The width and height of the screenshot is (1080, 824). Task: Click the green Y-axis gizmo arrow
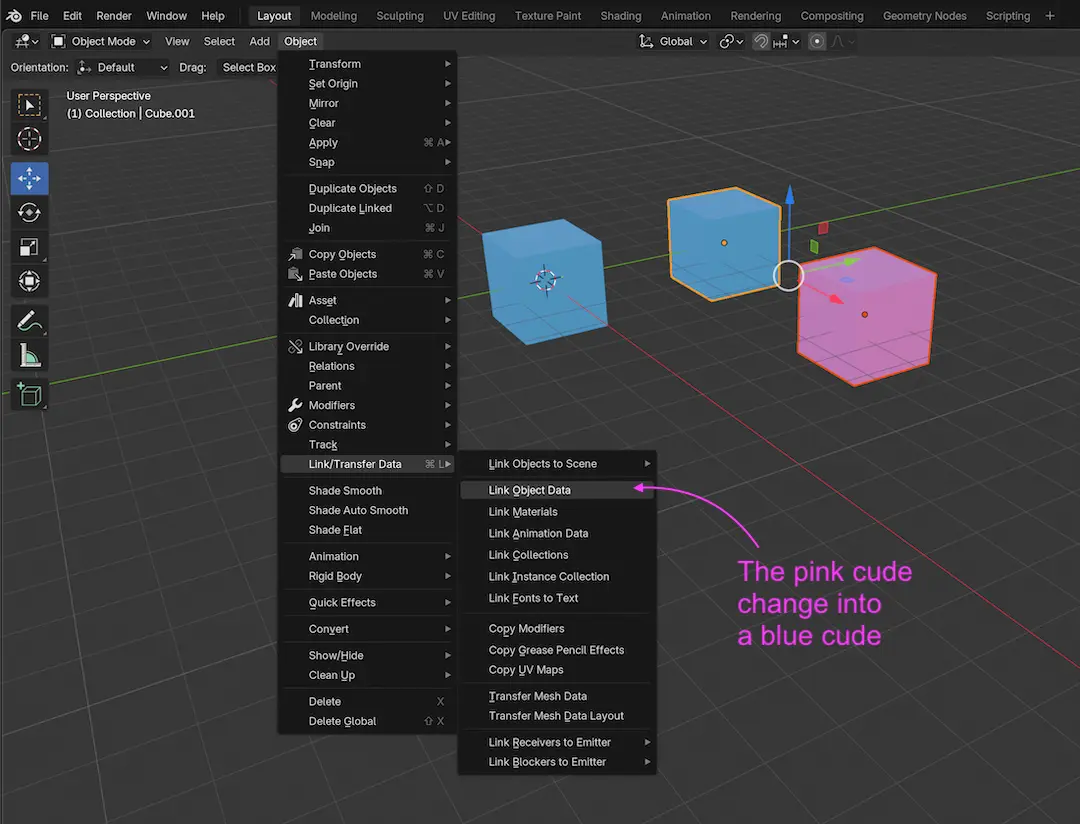851,262
